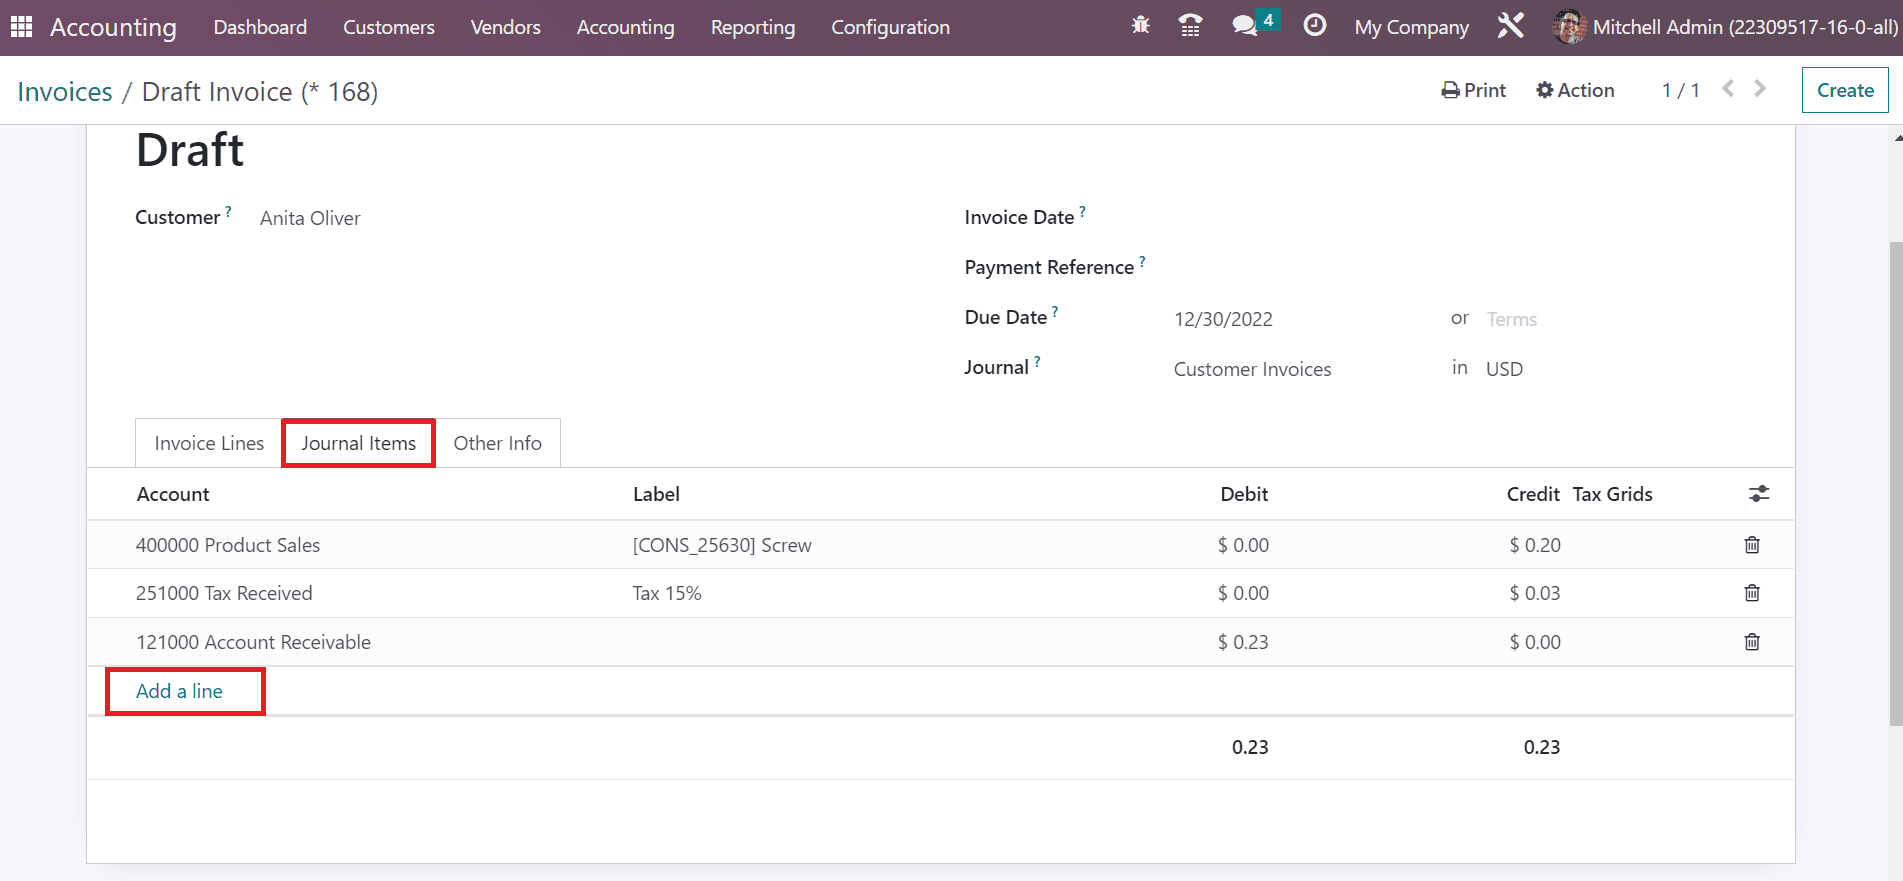
Task: Open column options adjust icon
Action: [x=1759, y=494]
